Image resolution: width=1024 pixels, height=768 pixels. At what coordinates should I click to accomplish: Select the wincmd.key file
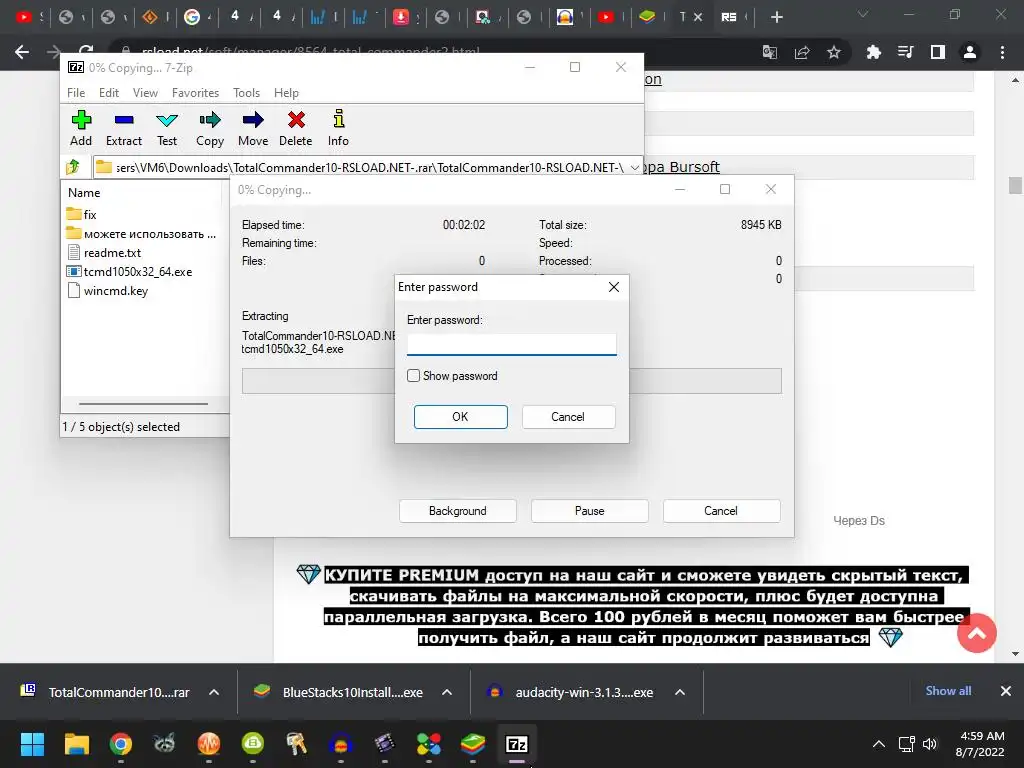[x=108, y=291]
